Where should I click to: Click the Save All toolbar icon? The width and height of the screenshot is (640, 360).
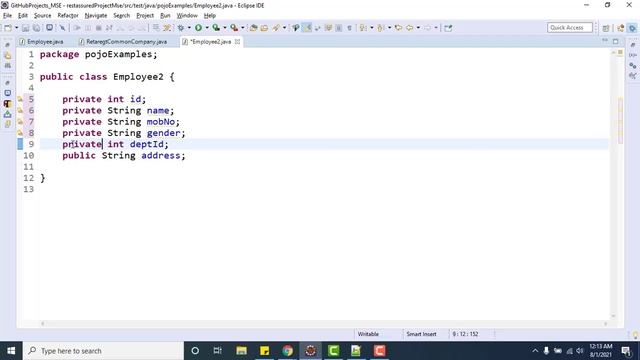click(36, 28)
